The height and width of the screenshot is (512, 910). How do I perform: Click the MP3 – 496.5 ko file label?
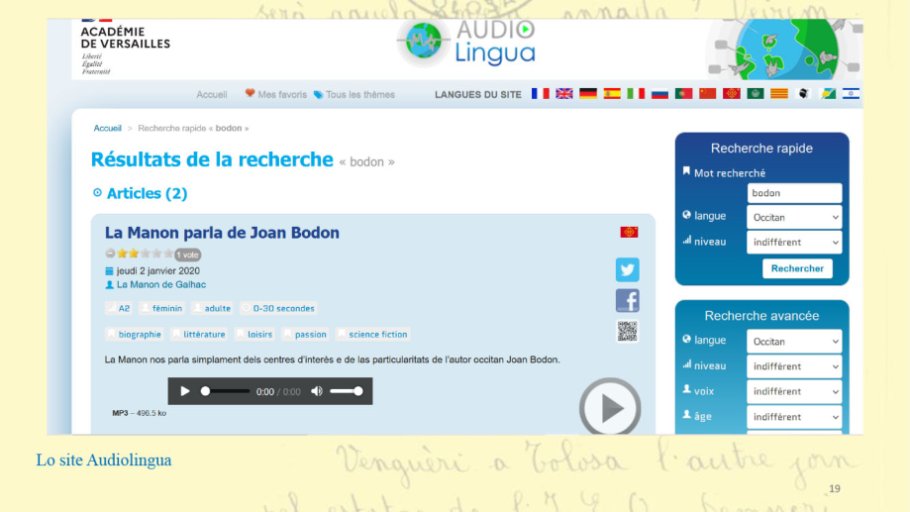coord(139,413)
